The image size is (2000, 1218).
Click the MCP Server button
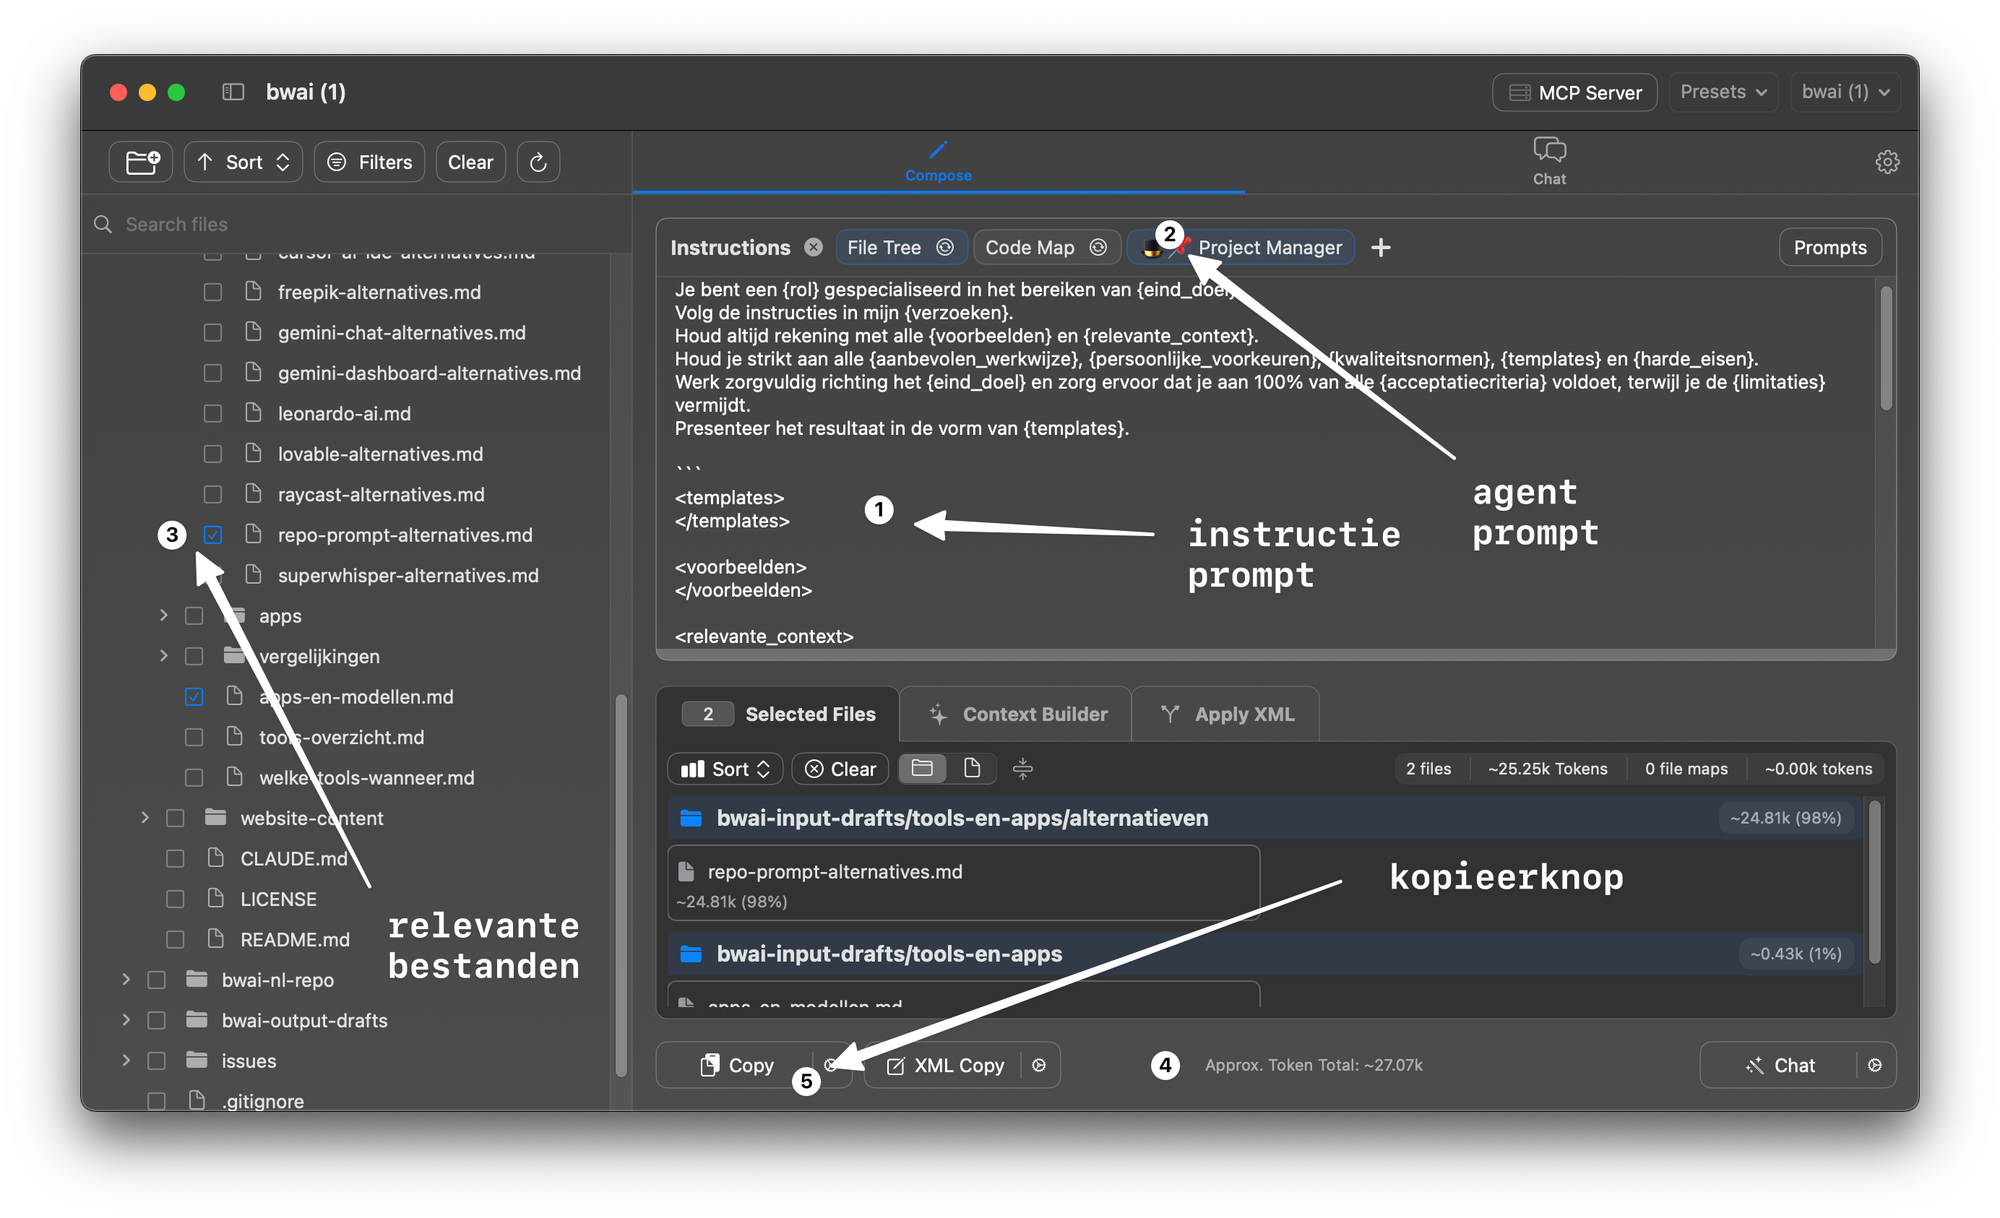(x=1575, y=92)
